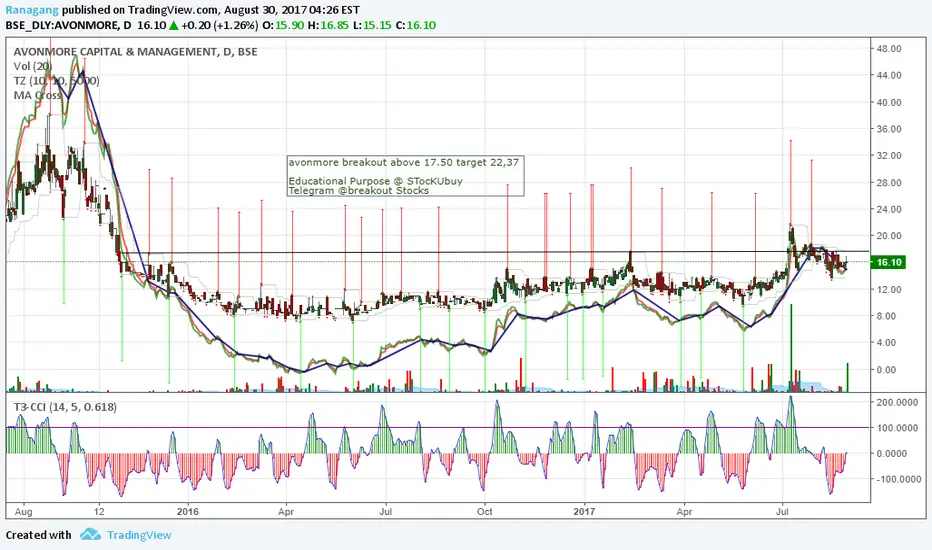Click the Aug date label on time axis
The height and width of the screenshot is (550, 932).
click(23, 511)
